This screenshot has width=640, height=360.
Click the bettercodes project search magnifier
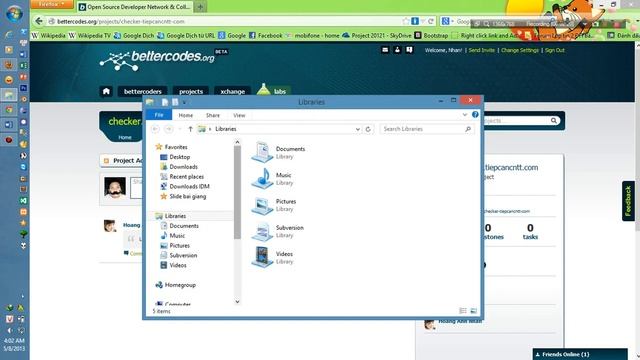[553, 120]
